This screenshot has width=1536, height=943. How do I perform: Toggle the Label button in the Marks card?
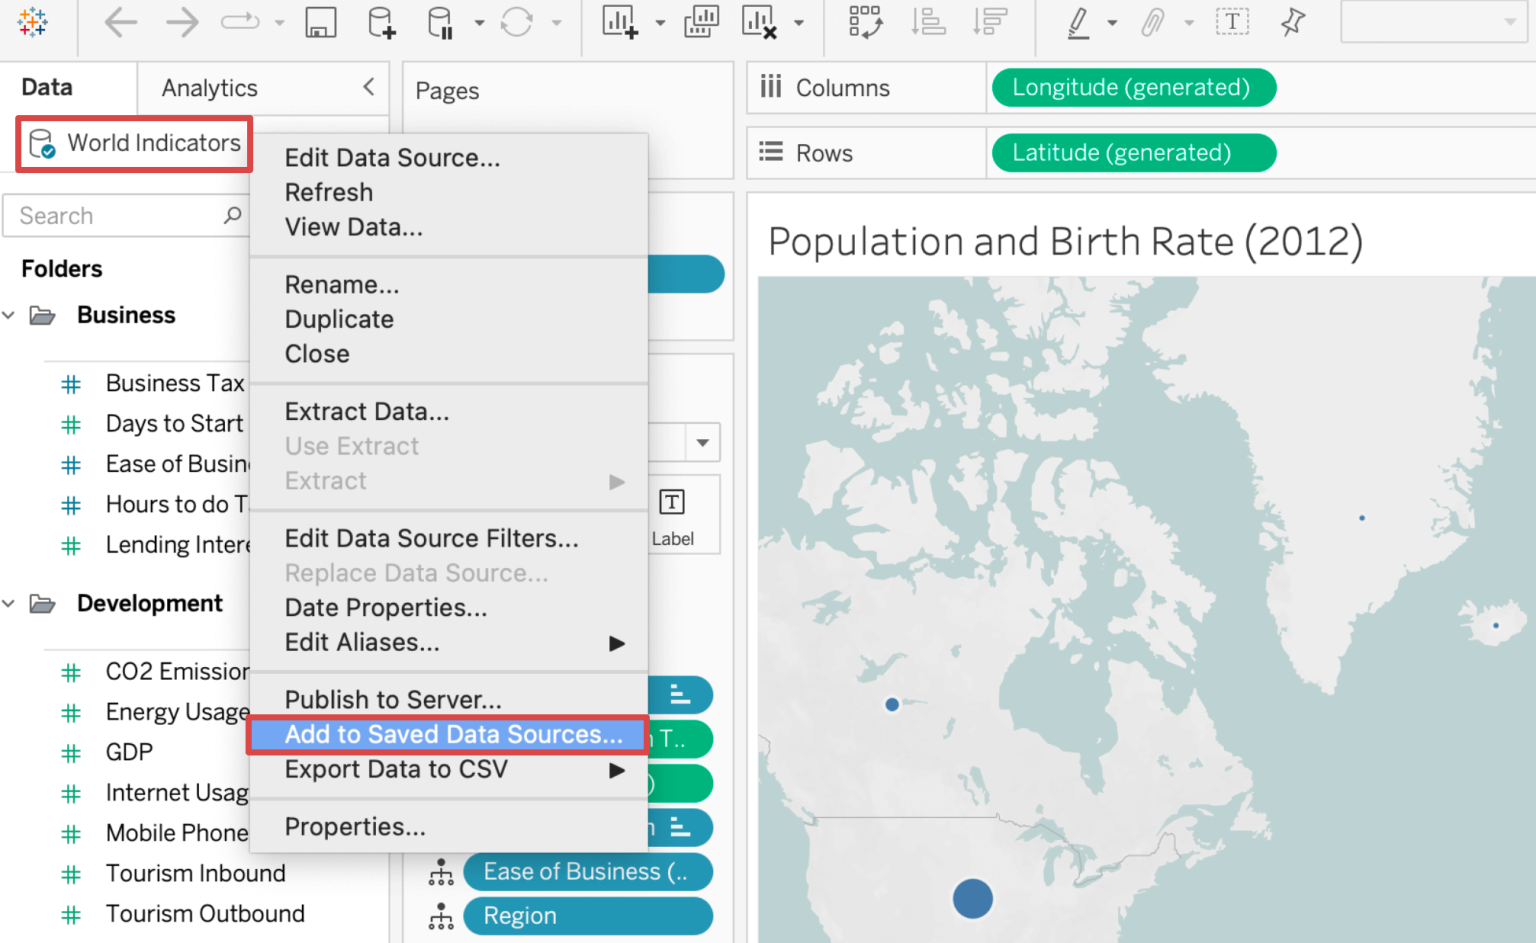672,513
